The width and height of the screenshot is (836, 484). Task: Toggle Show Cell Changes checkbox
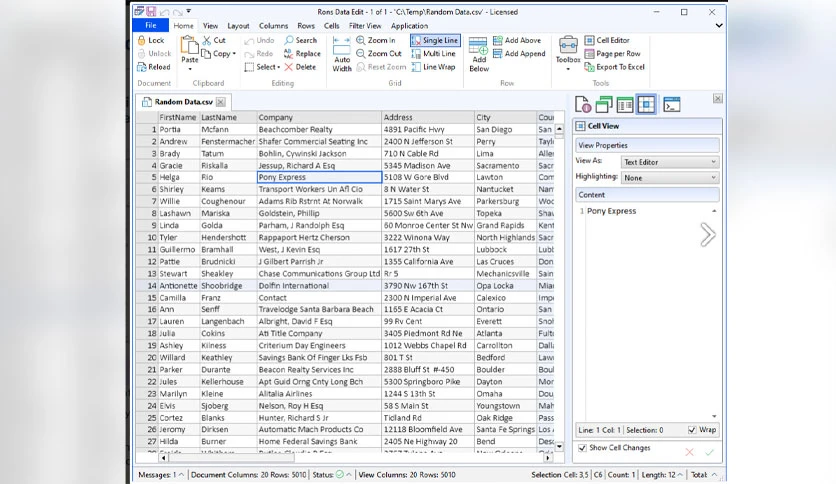pyautogui.click(x=582, y=448)
